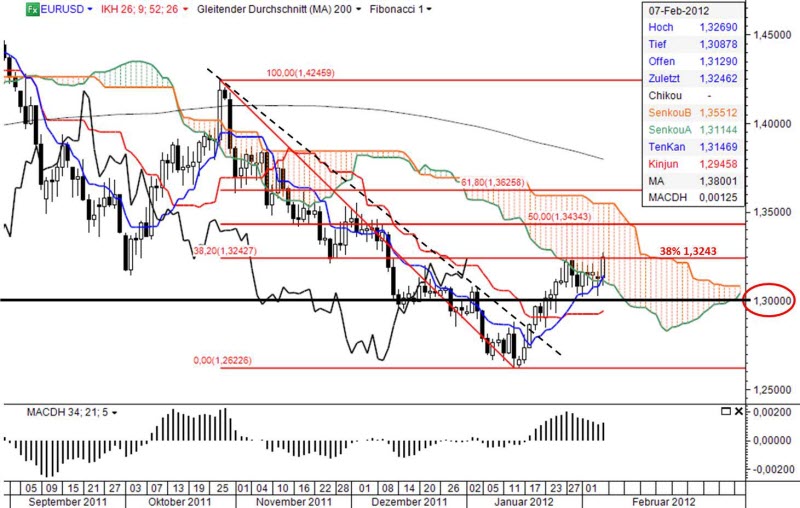
Task: Select November 2011 on the time axis
Action: tap(294, 501)
